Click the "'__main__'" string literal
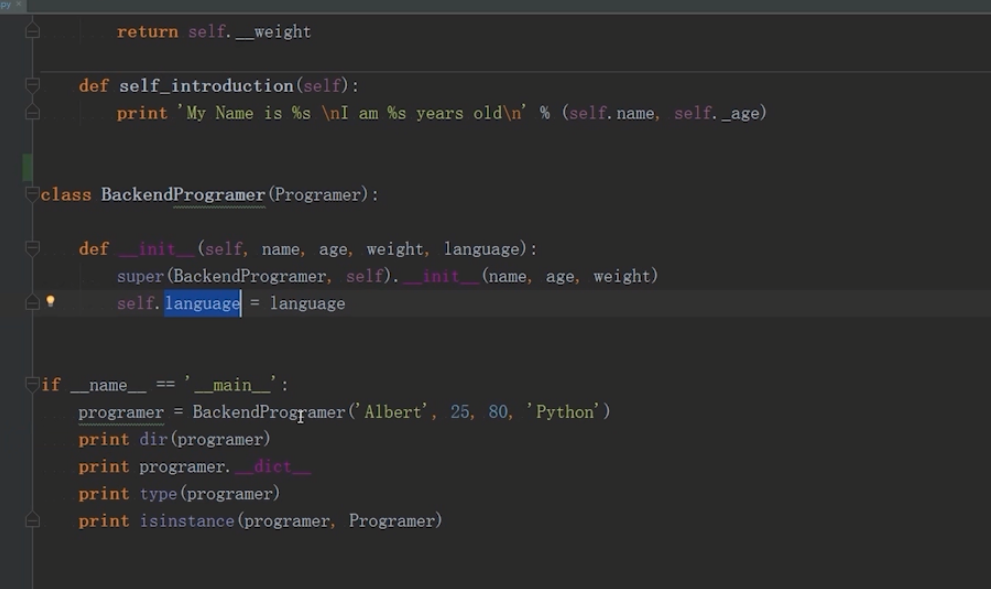Screen dimensions: 991x589 (230, 385)
